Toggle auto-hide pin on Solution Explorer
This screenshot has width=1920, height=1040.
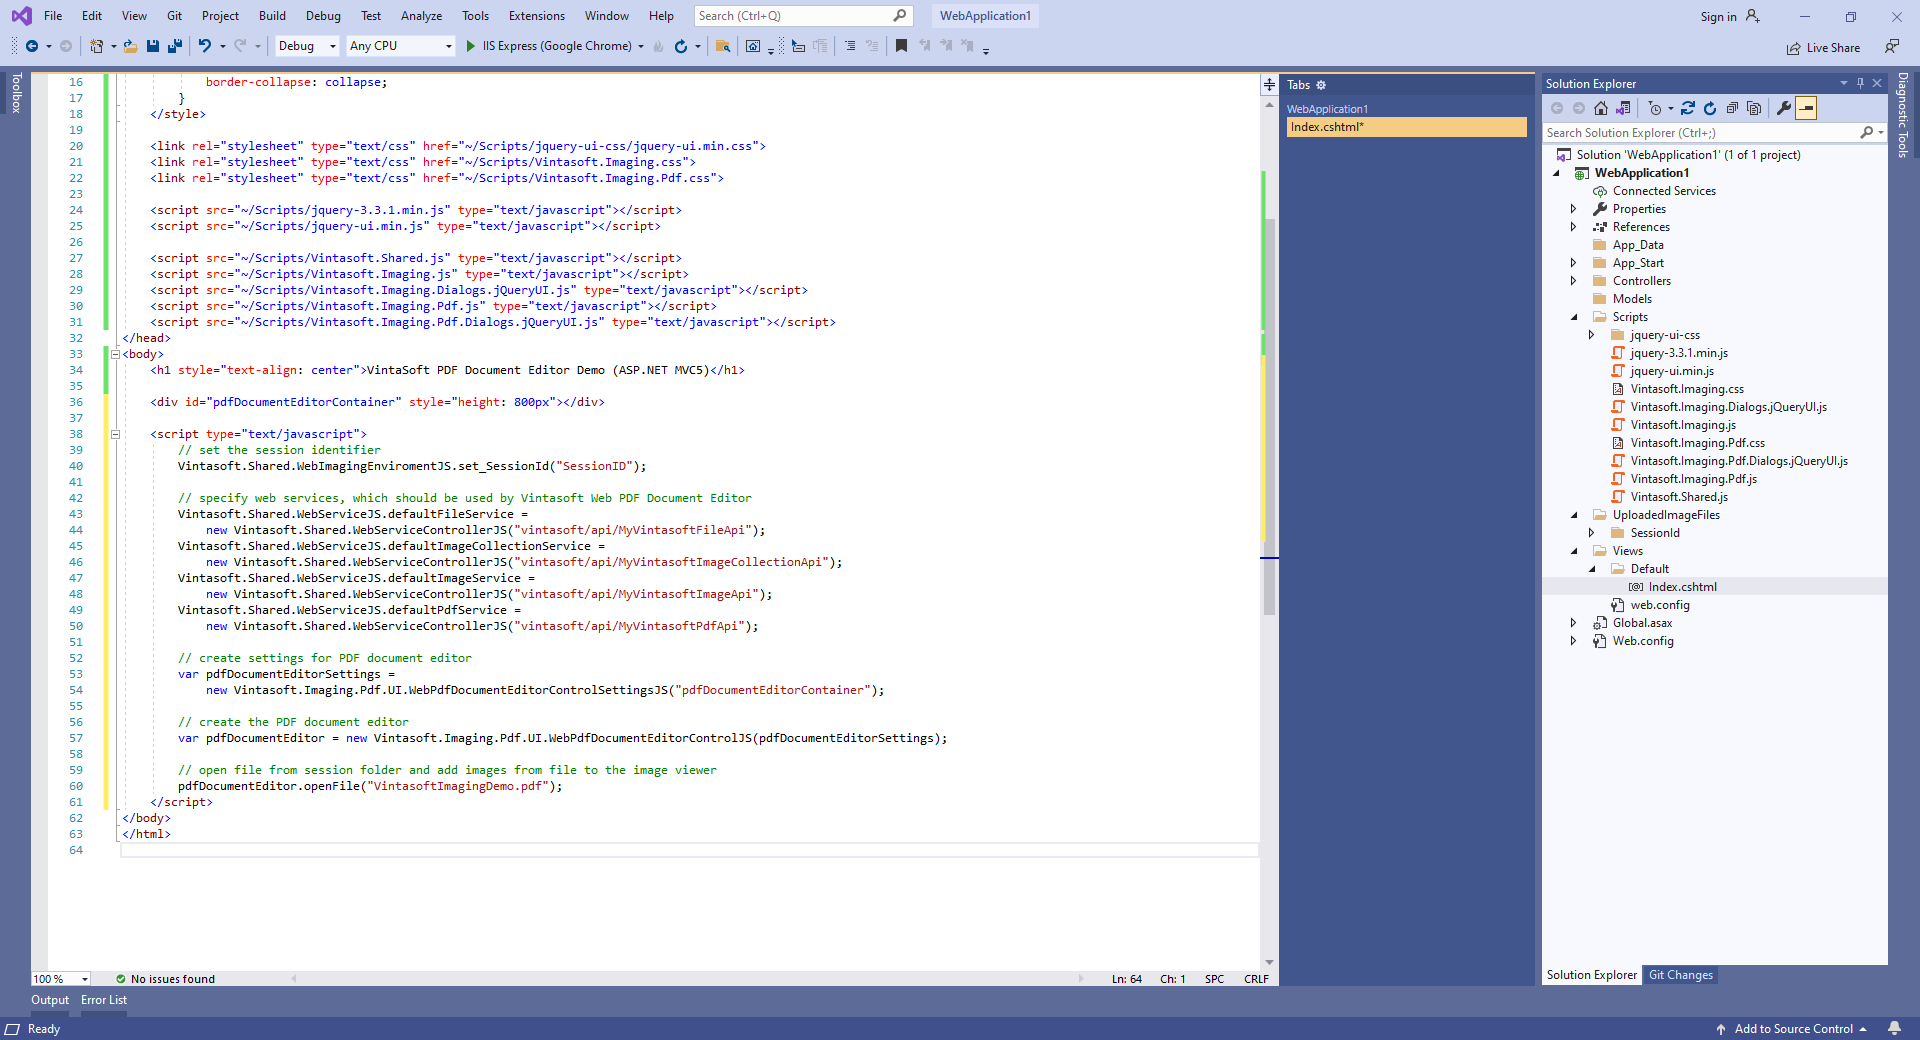(1860, 83)
